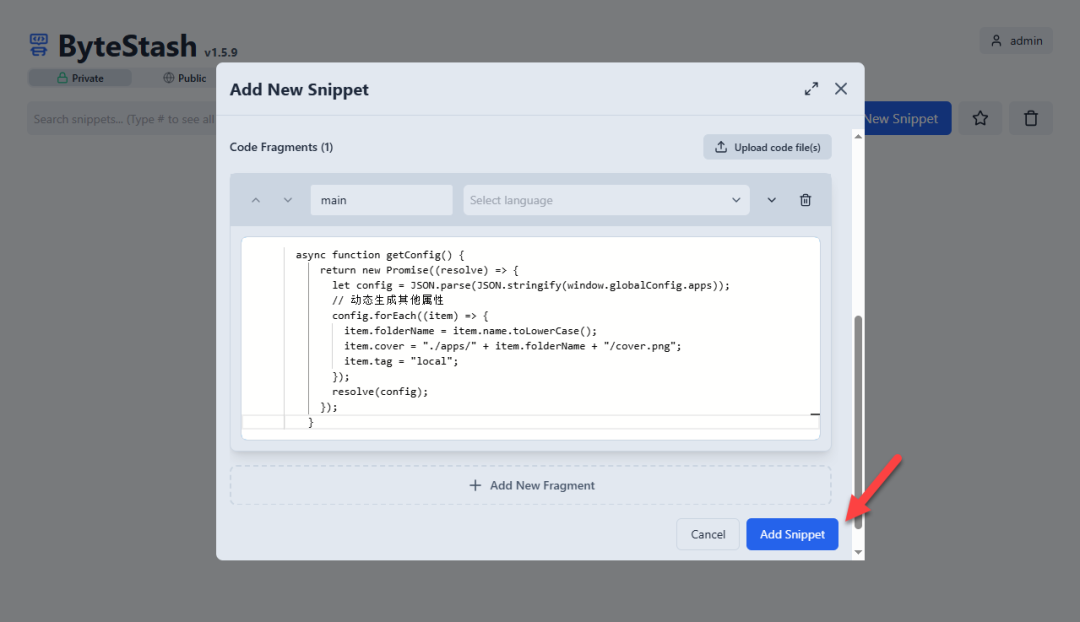Open favorites via the star icon

tap(980, 119)
